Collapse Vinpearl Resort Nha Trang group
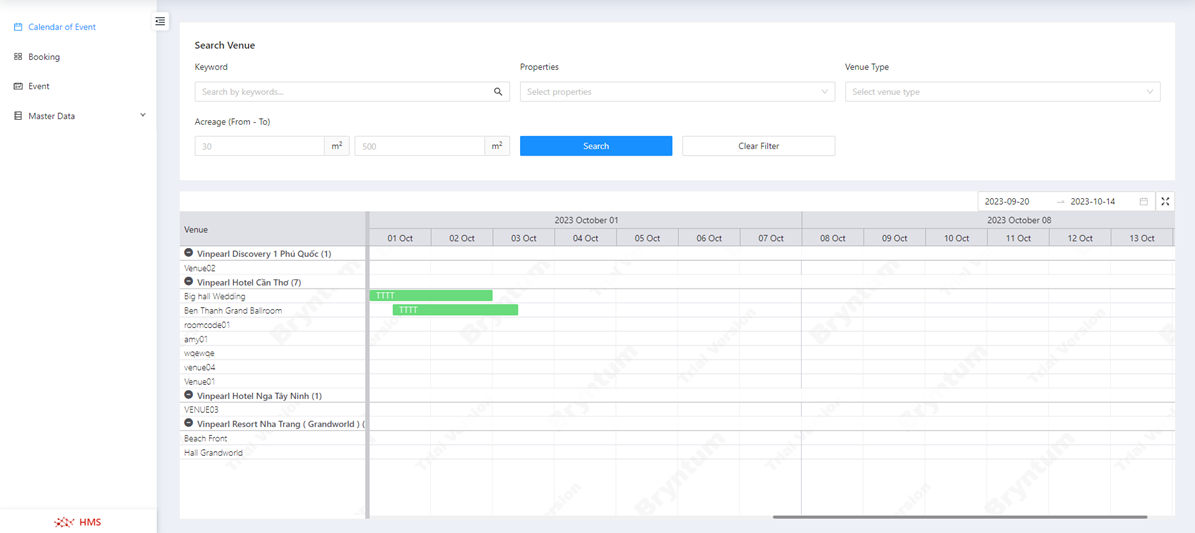The image size is (1195, 533). coord(188,424)
